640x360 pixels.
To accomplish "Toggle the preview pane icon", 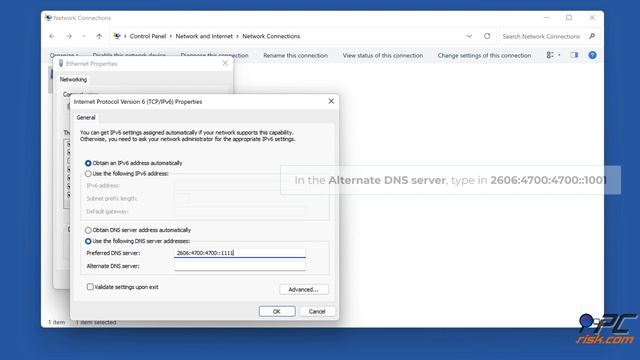I will pyautogui.click(x=574, y=55).
